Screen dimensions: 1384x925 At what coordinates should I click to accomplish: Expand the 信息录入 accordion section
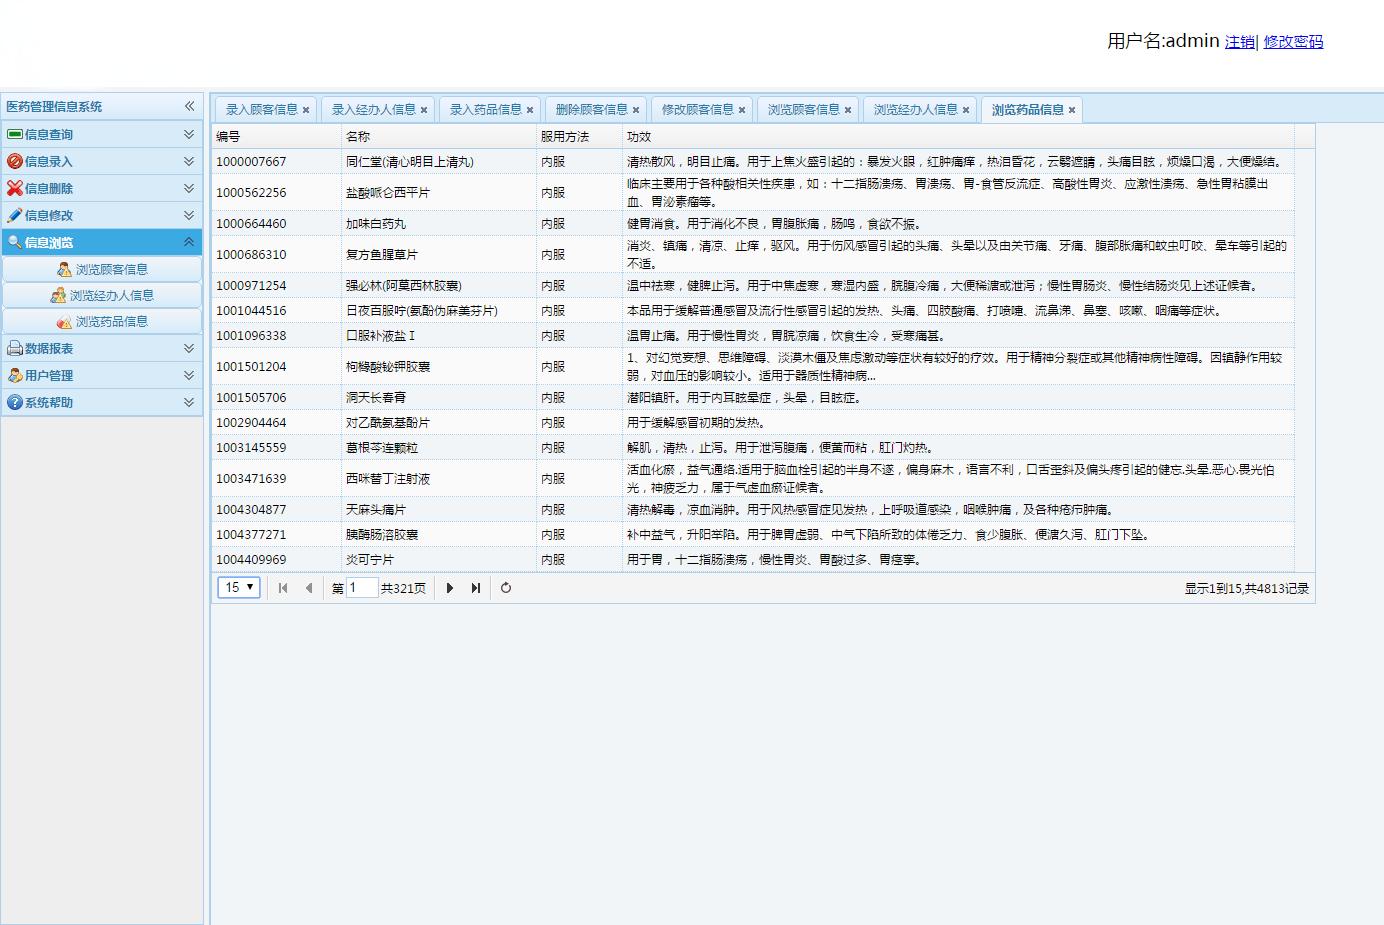click(x=189, y=161)
